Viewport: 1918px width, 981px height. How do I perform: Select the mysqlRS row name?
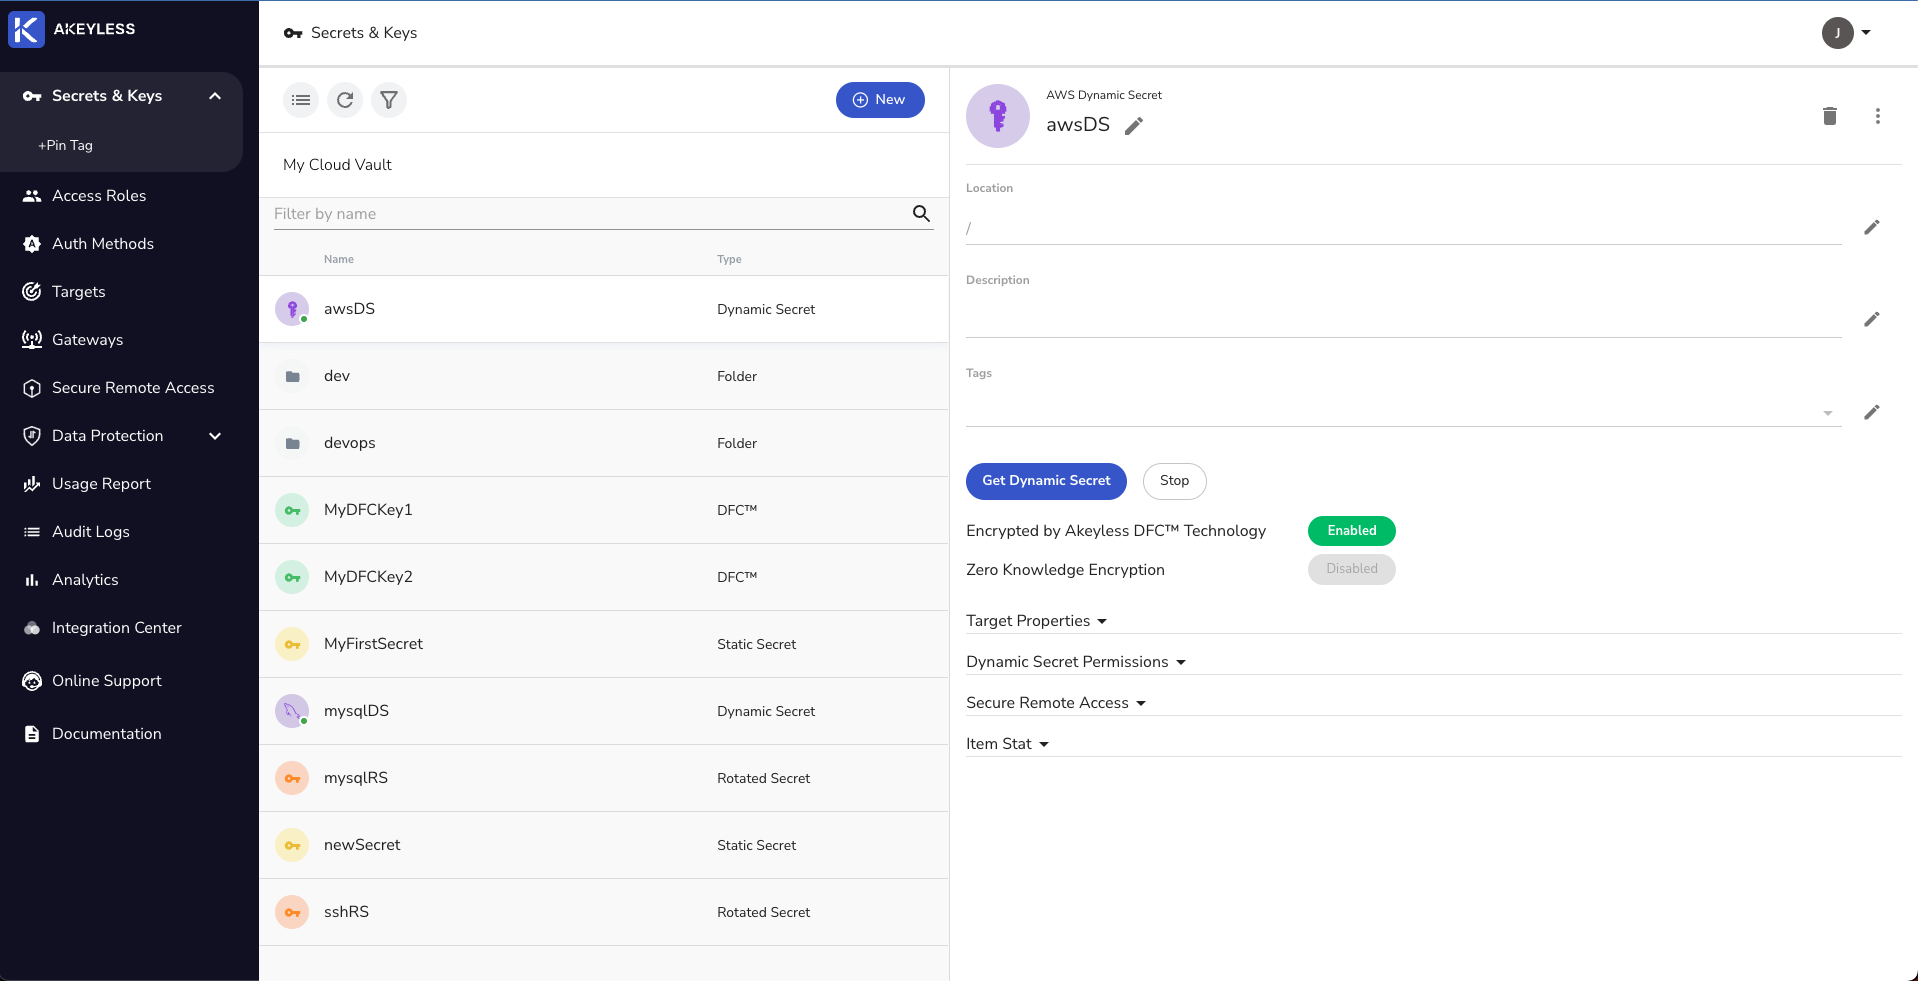pos(356,778)
